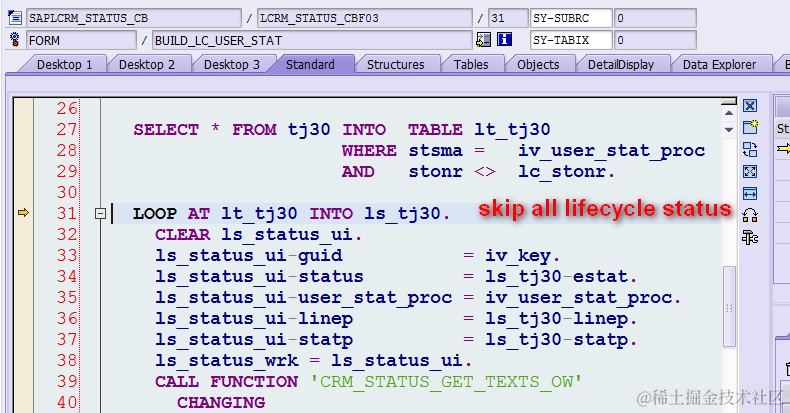The width and height of the screenshot is (790, 413).
Task: Click the exchange tools icon
Action: [750, 216]
